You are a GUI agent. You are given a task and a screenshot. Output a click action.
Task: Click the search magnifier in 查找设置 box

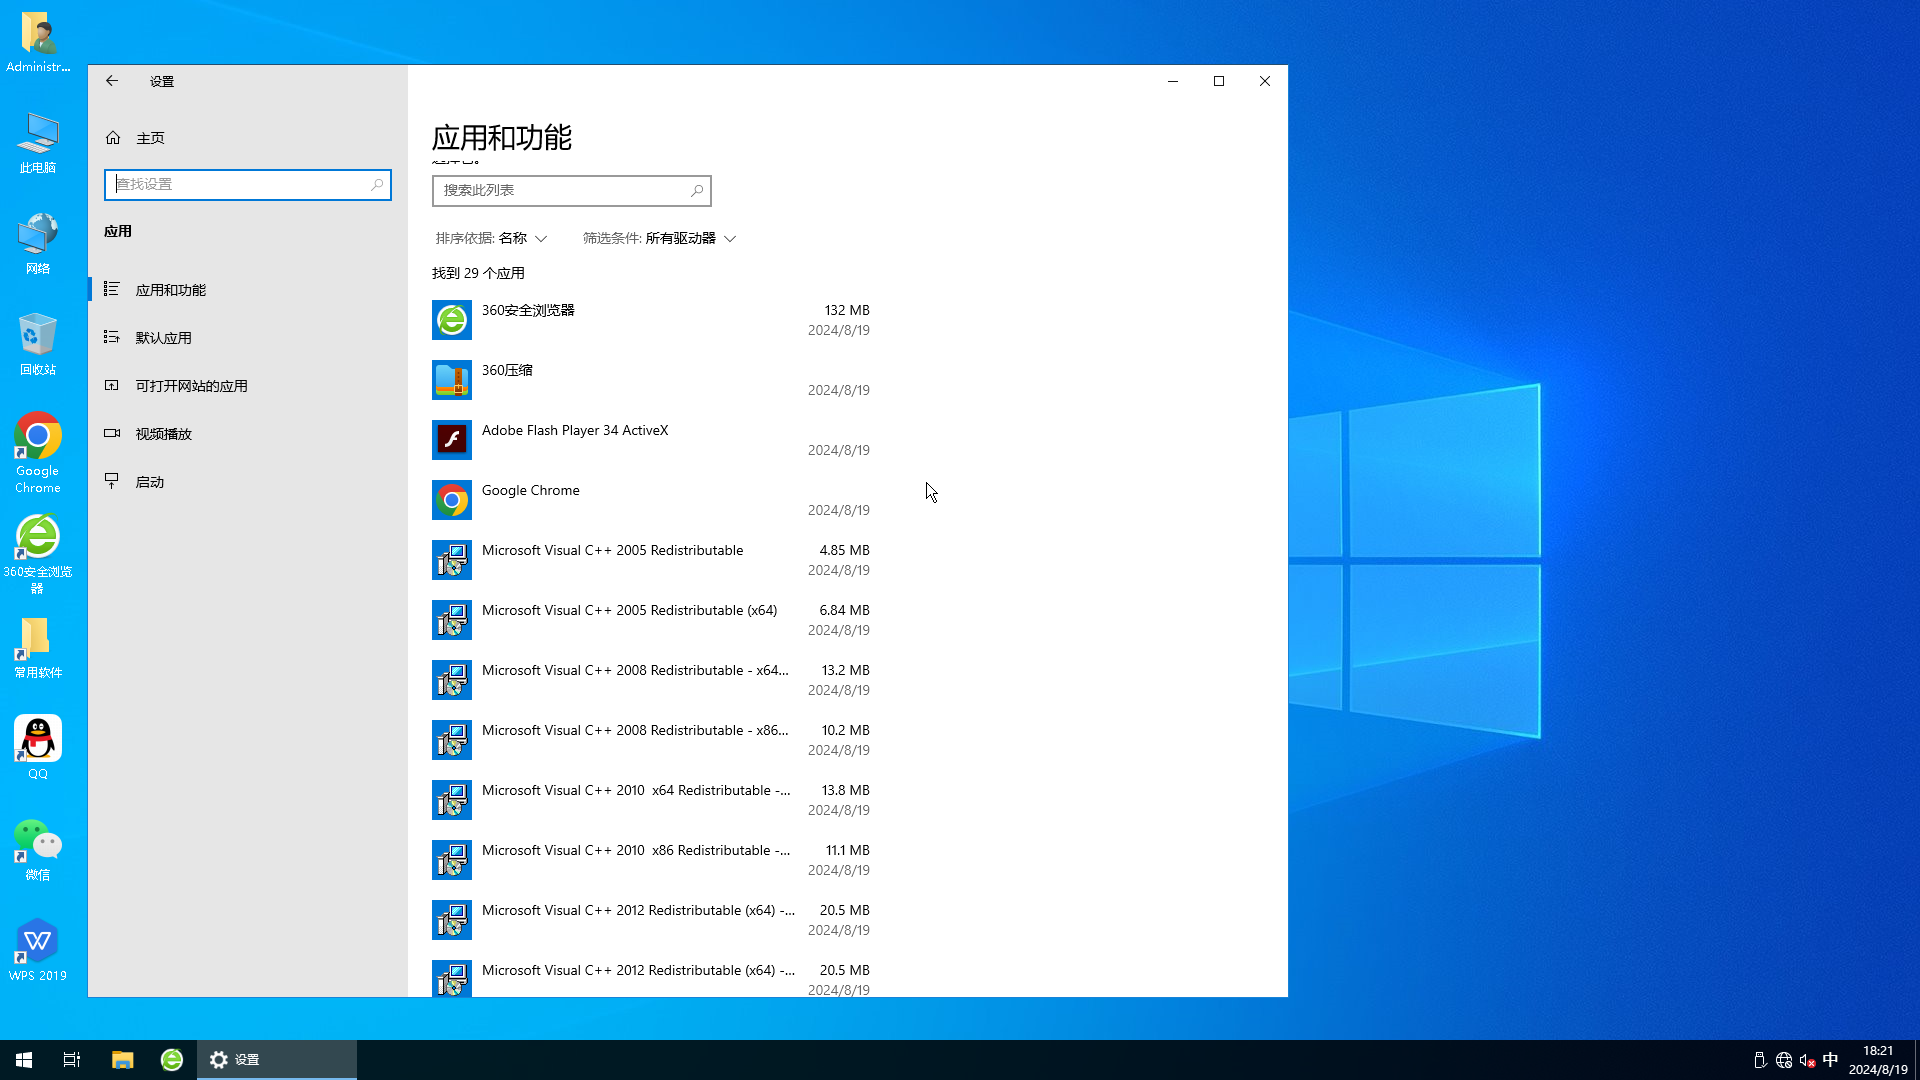[377, 184]
